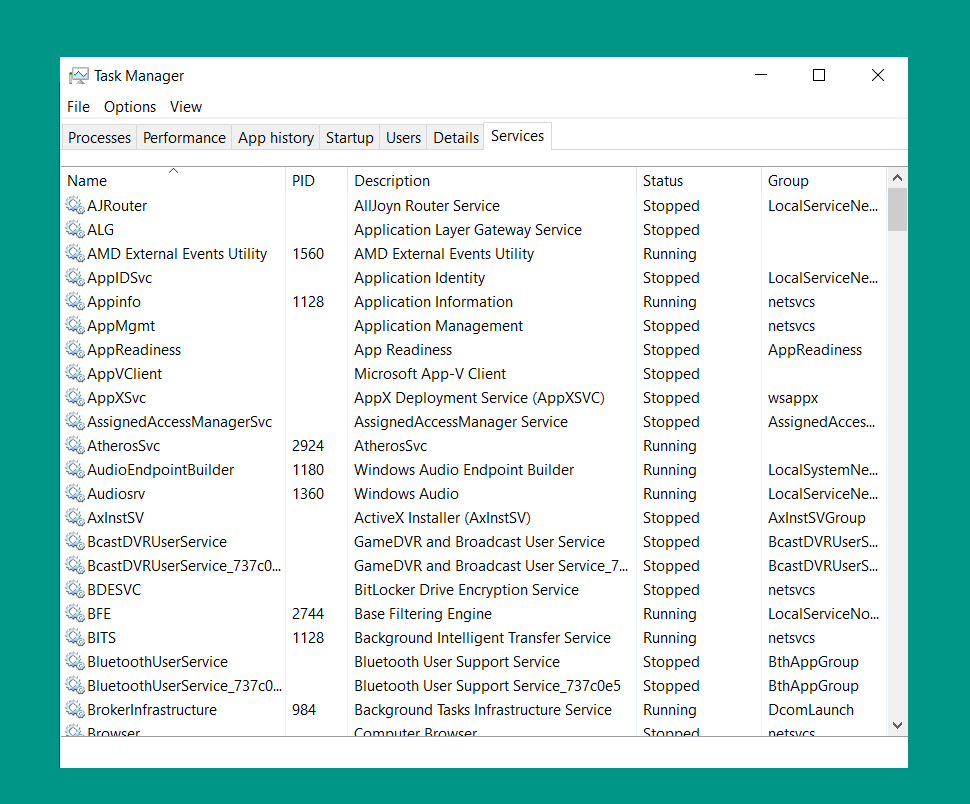
Task: Click the AxInstSV service icon
Action: (x=75, y=517)
